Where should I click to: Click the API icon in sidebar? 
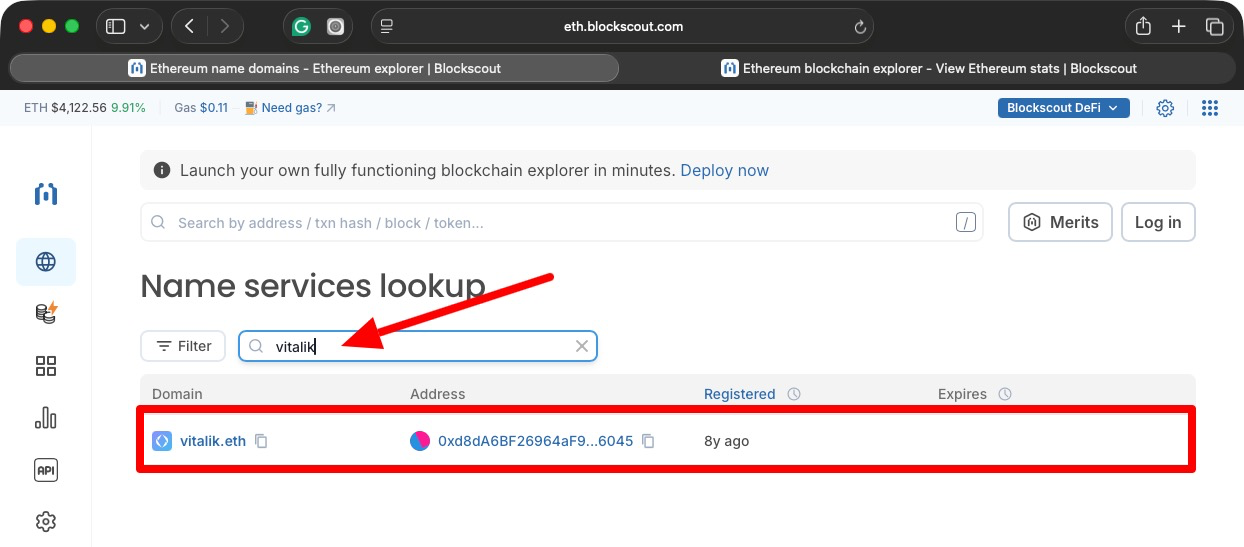click(x=46, y=470)
